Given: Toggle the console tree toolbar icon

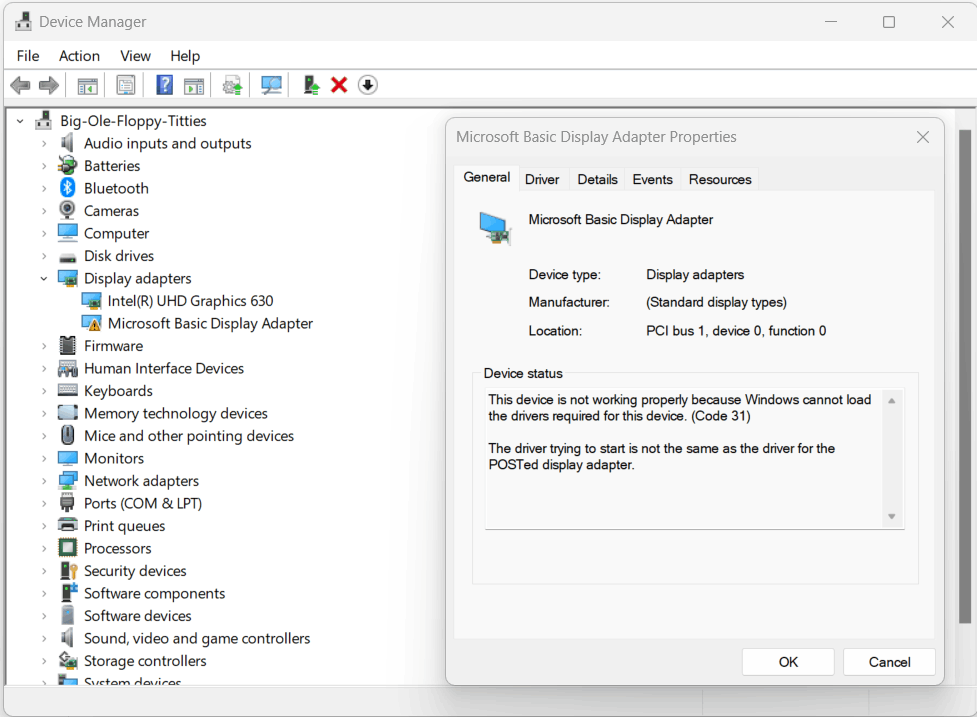Looking at the screenshot, I should click(x=87, y=85).
